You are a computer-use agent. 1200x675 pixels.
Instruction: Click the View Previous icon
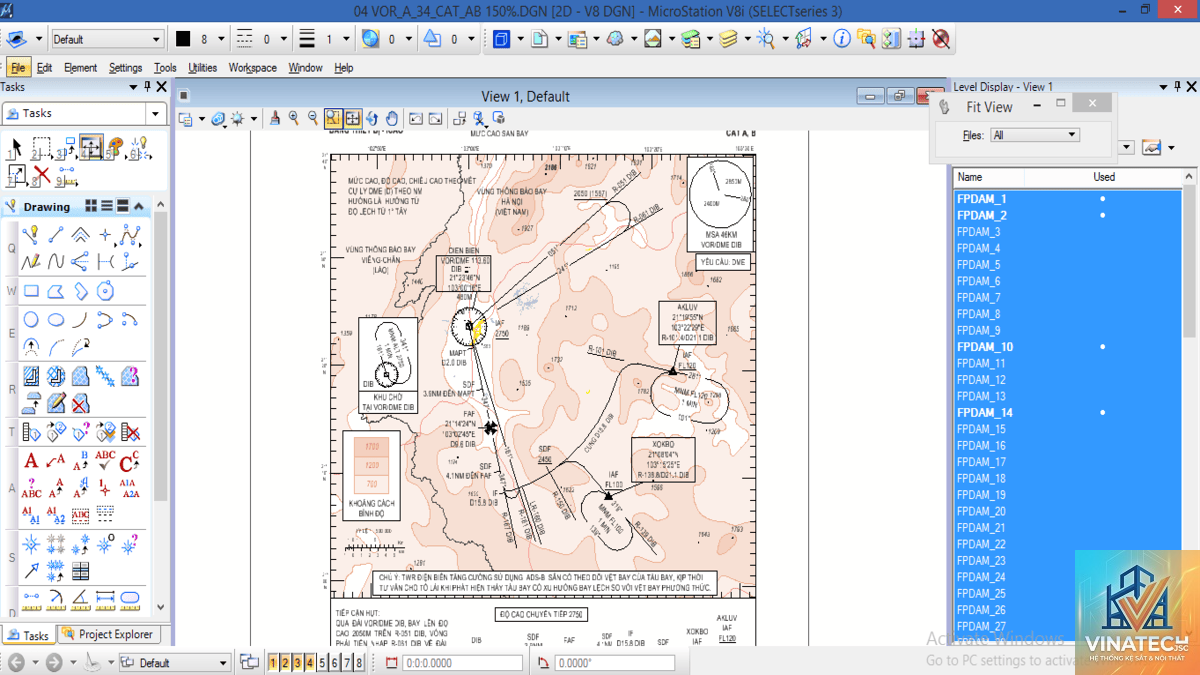pos(416,118)
